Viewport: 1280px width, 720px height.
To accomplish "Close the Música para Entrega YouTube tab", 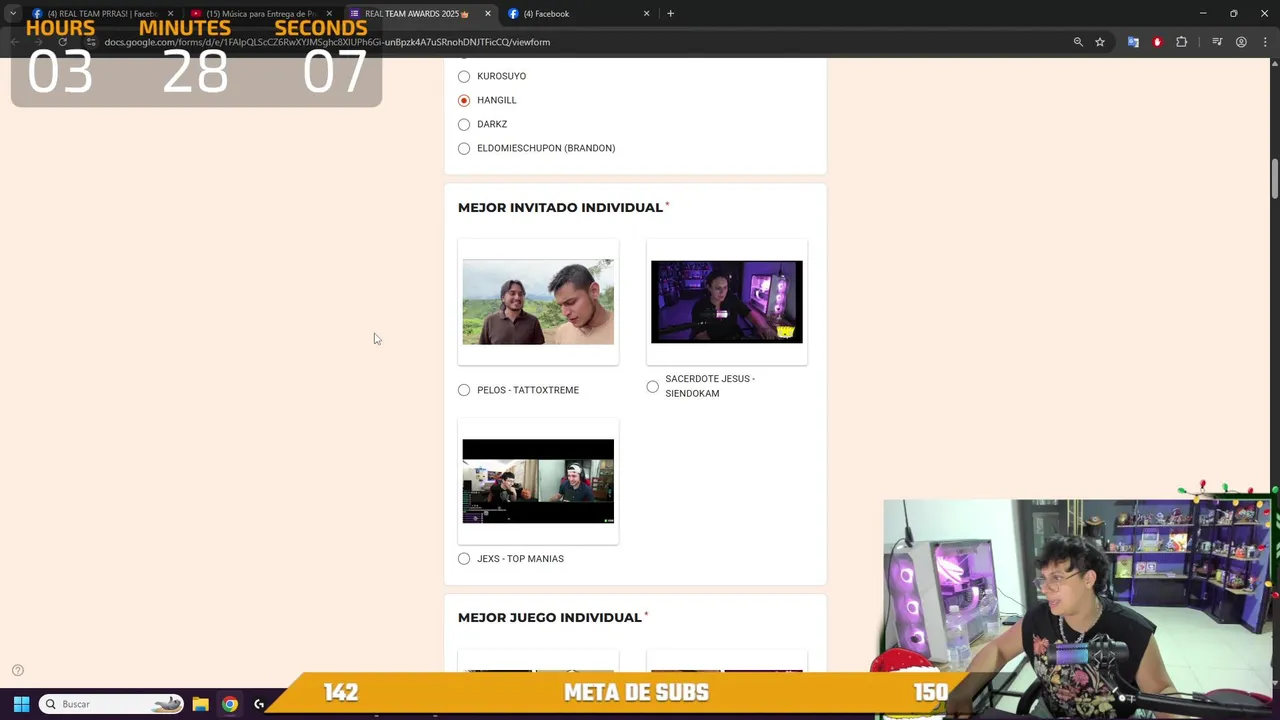I will click(x=329, y=14).
